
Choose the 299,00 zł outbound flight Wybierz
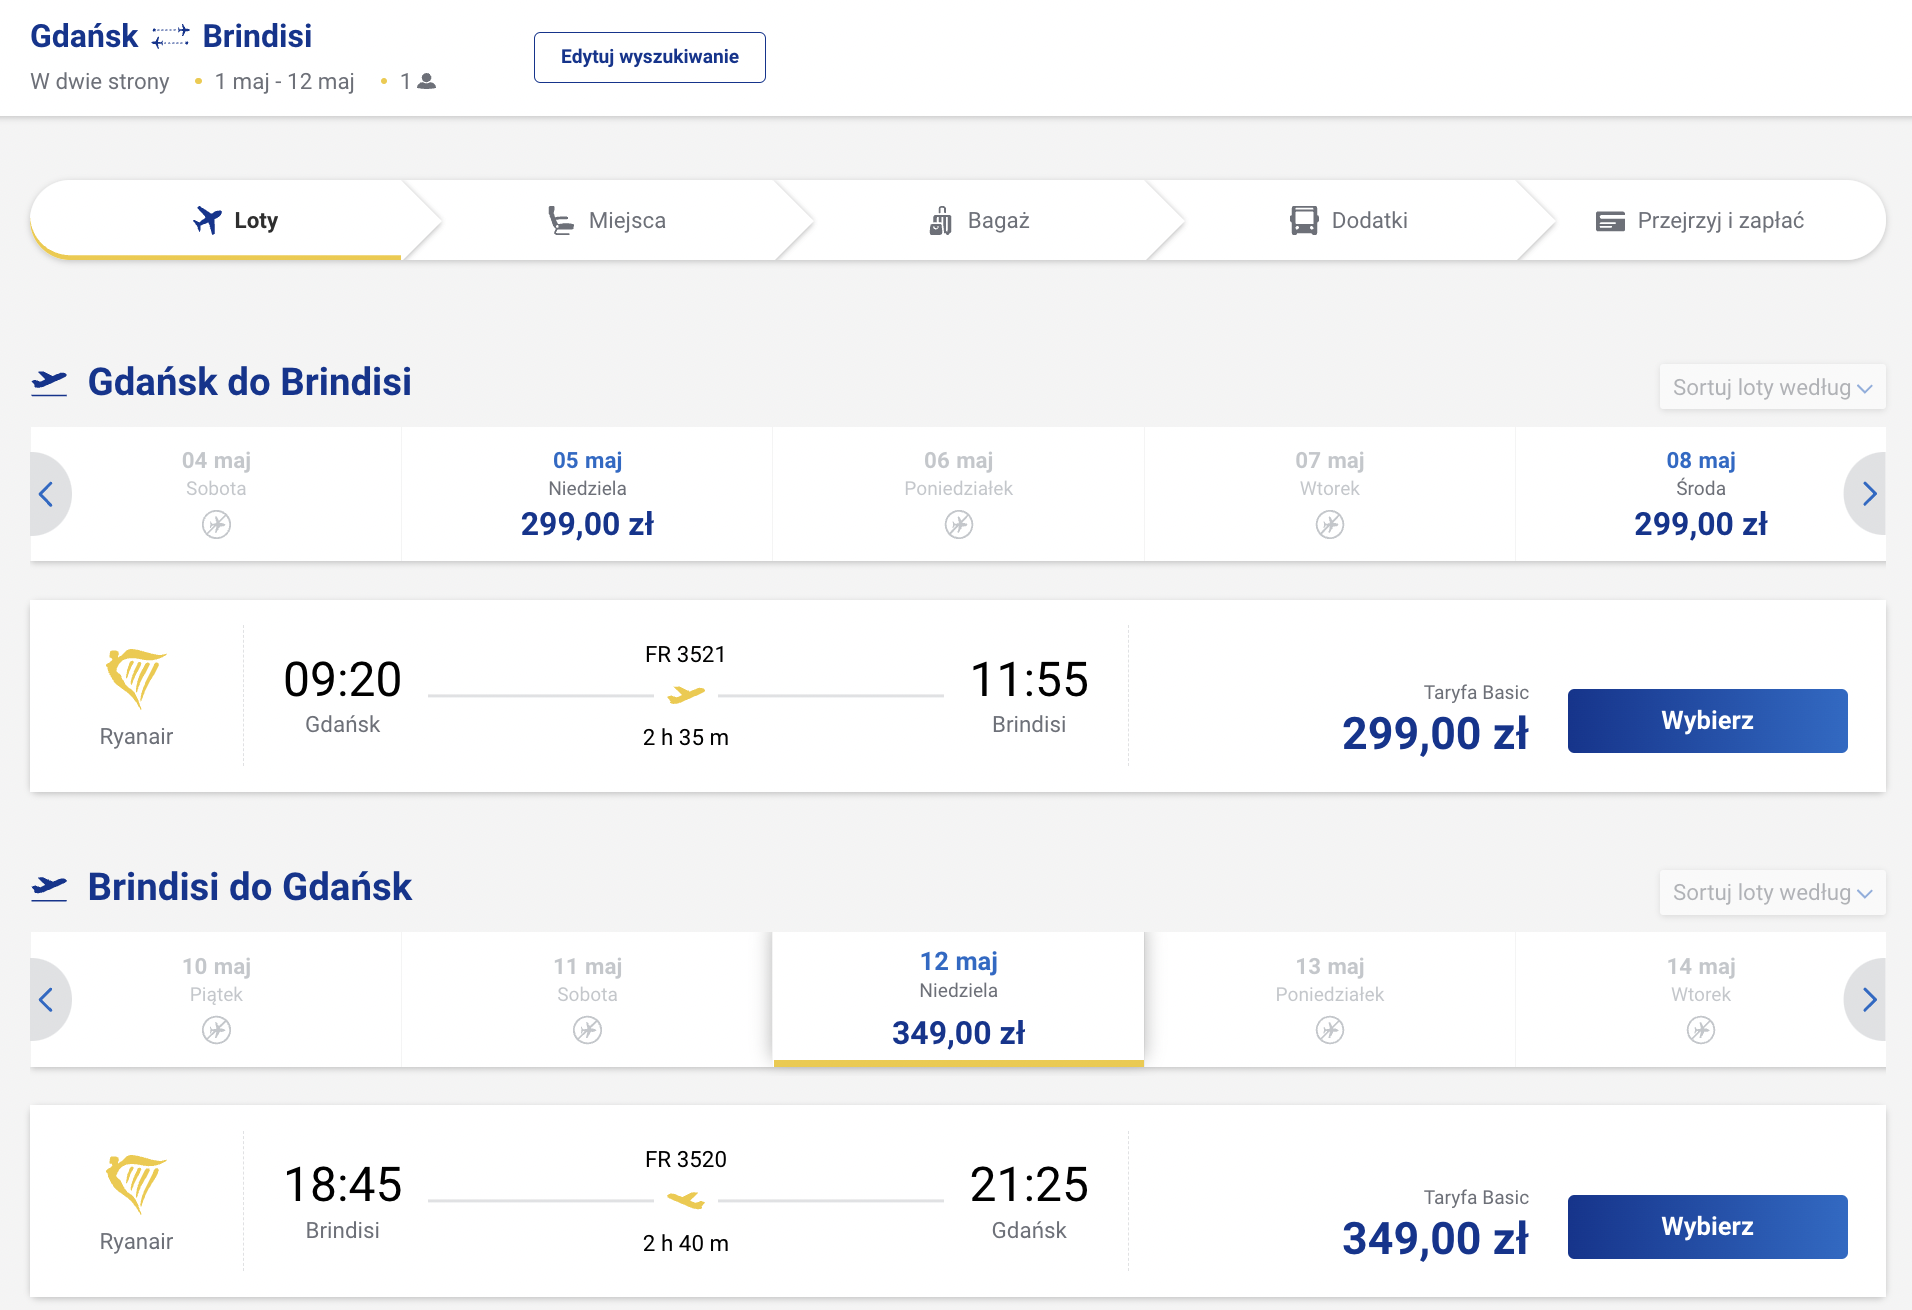(1707, 721)
